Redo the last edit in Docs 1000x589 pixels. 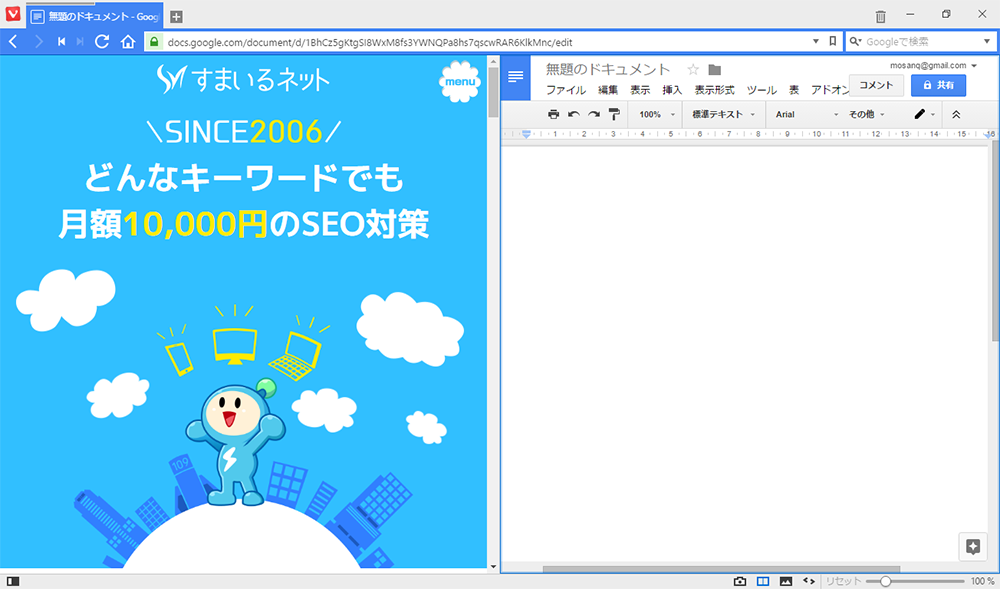[x=594, y=115]
